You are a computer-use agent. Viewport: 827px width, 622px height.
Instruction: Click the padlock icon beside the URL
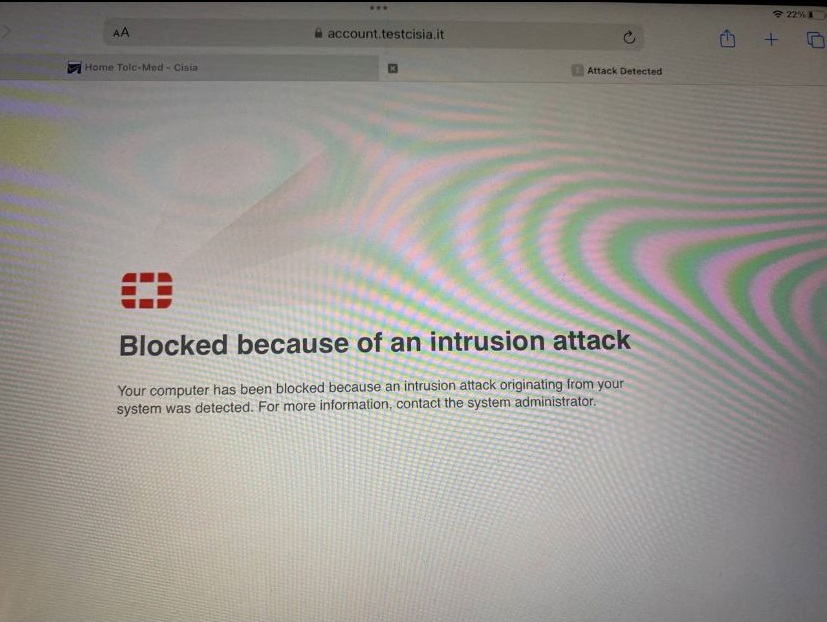pyautogui.click(x=318, y=33)
